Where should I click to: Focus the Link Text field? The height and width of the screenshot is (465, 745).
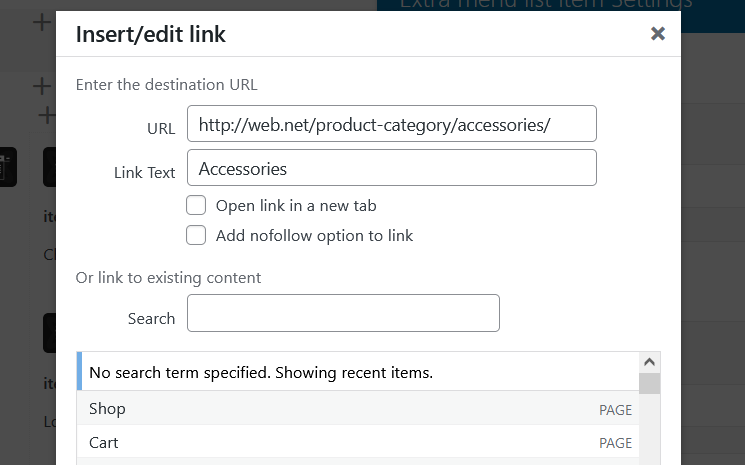(x=391, y=168)
